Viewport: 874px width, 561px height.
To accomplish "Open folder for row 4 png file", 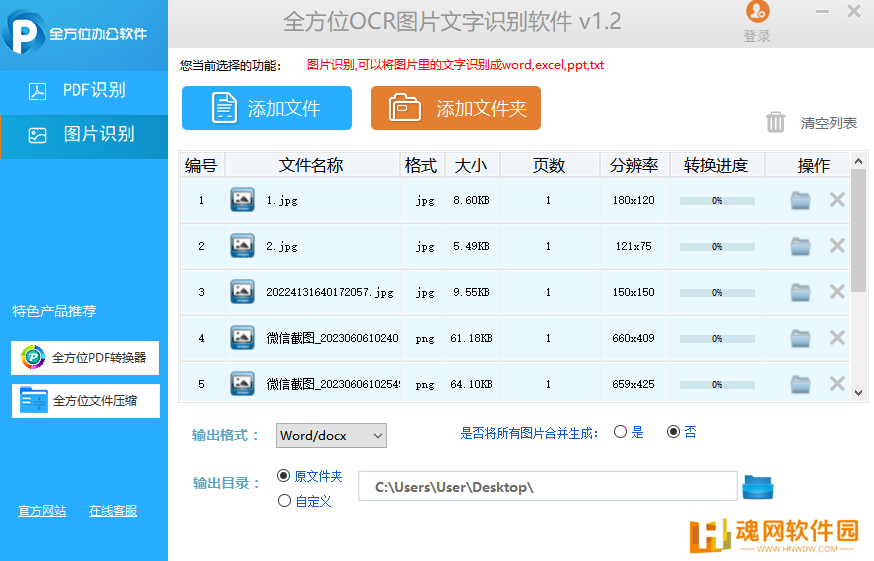I will [800, 338].
